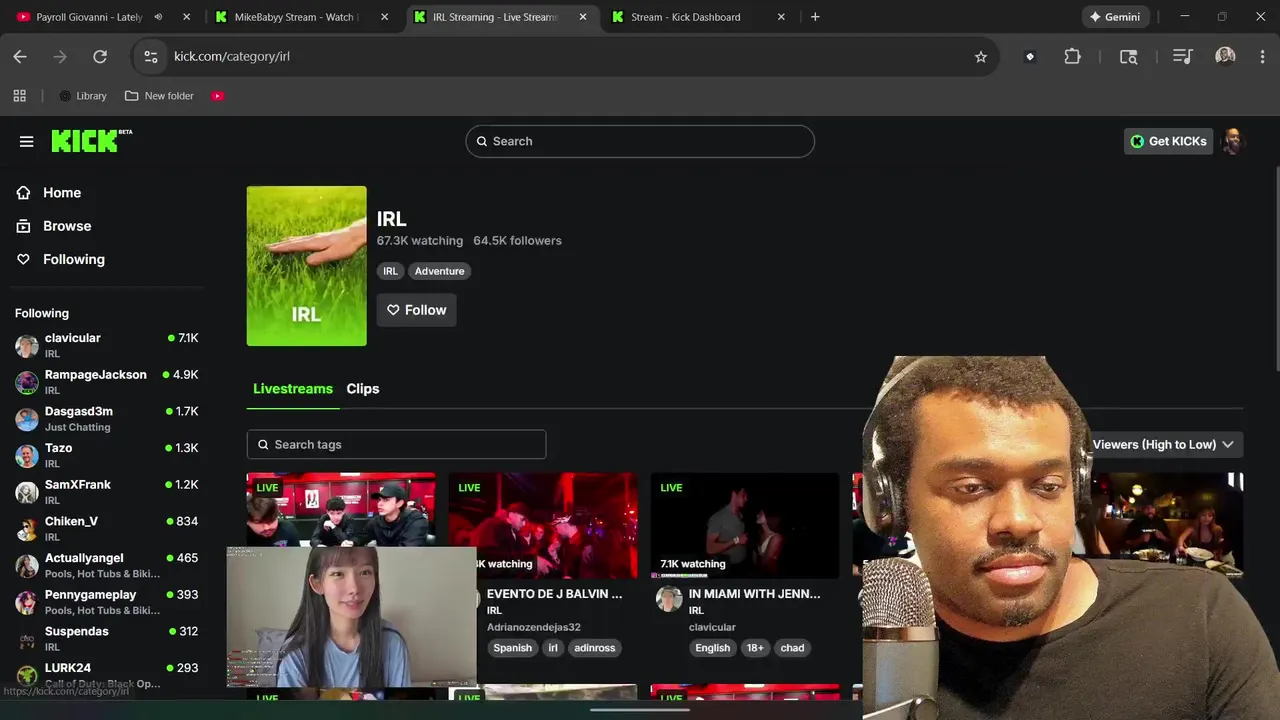Open LURK24 channel in sidebar

pos(106,675)
